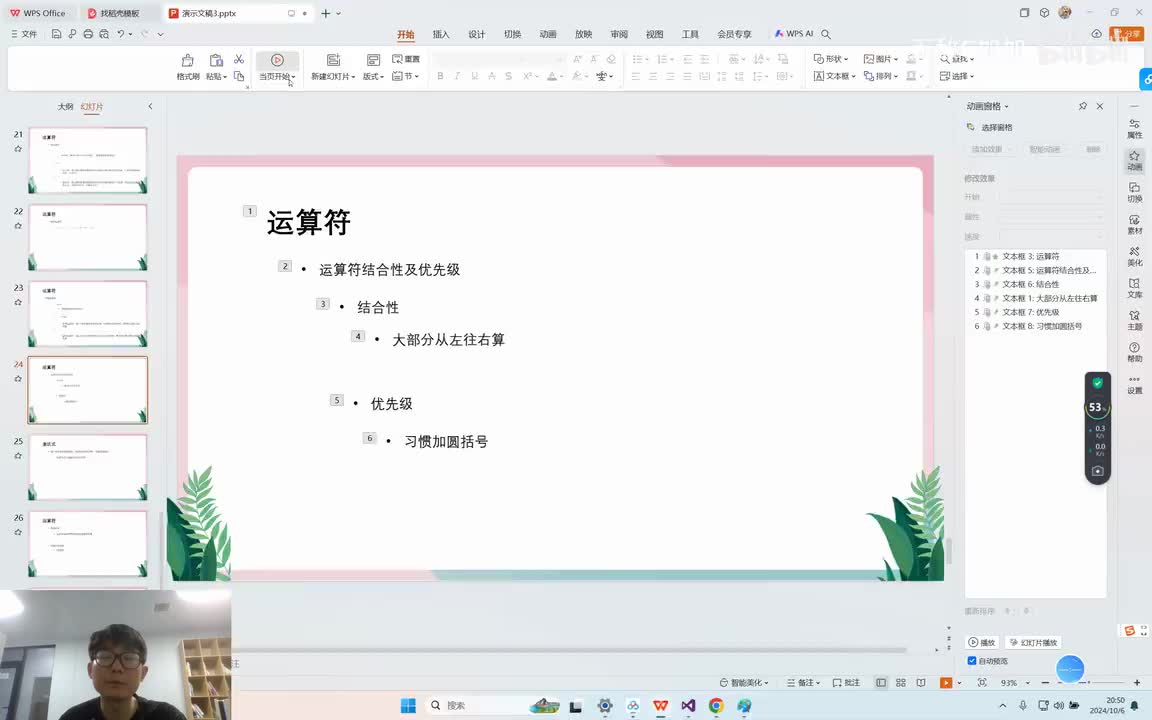
Task: Open the Layout (版式) dropdown
Action: (x=373, y=76)
